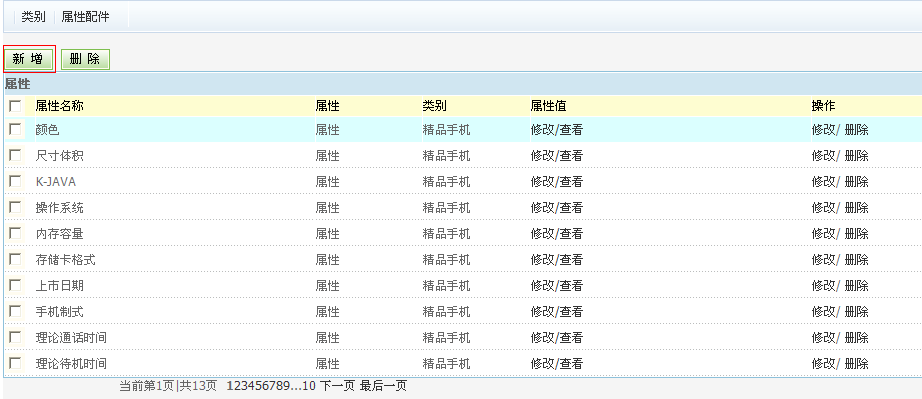Open 修改/查看 for 理论待机时间
Screen dimensions: 922x399
point(556,364)
